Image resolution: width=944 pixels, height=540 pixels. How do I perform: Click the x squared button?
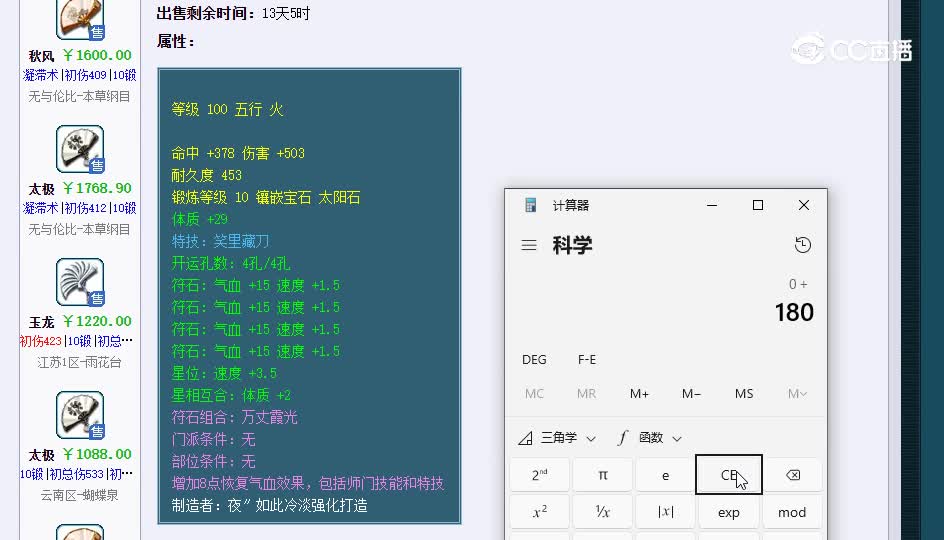click(539, 512)
